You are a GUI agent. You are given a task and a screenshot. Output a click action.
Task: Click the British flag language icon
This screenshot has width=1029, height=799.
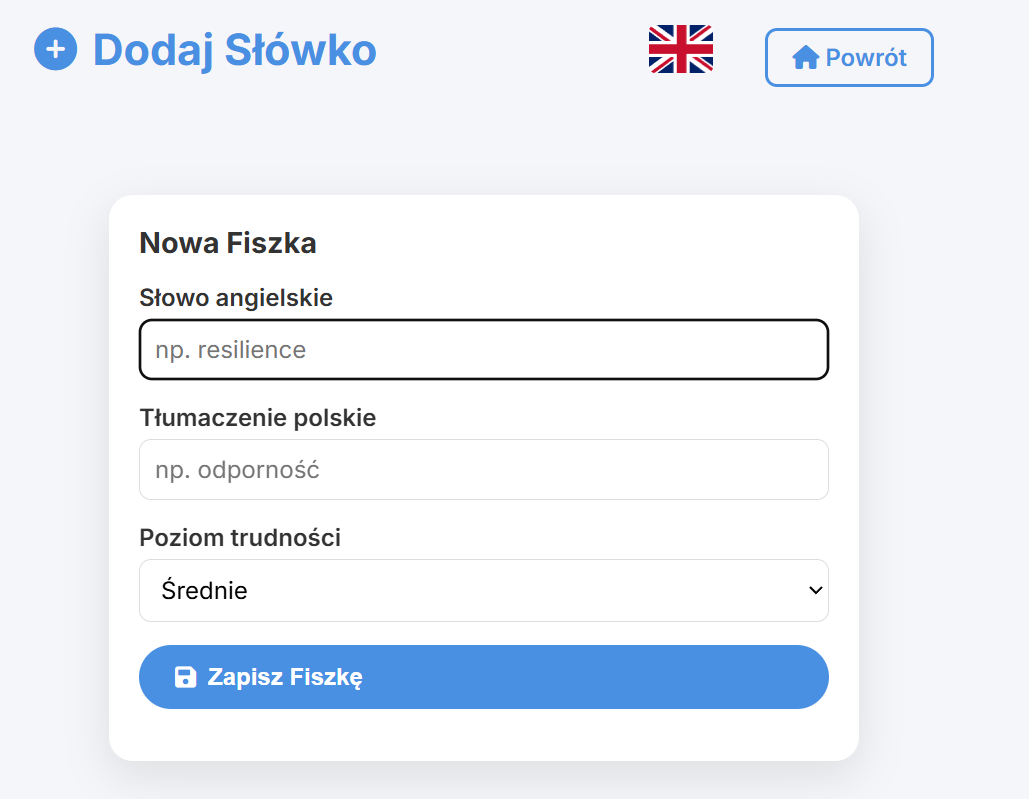[680, 49]
